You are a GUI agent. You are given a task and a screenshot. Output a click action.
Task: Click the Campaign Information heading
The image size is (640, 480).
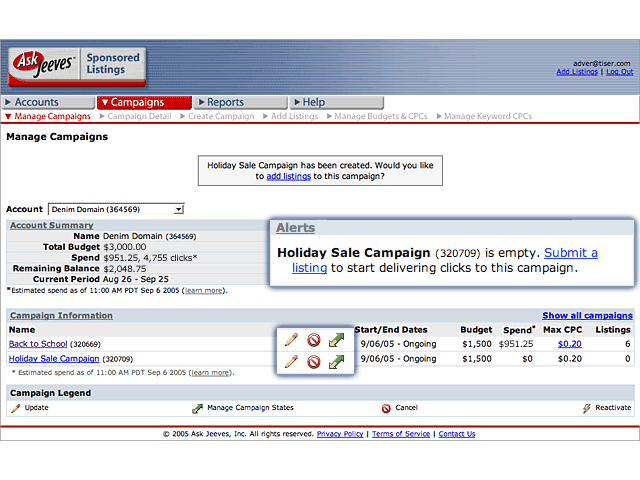[61, 316]
